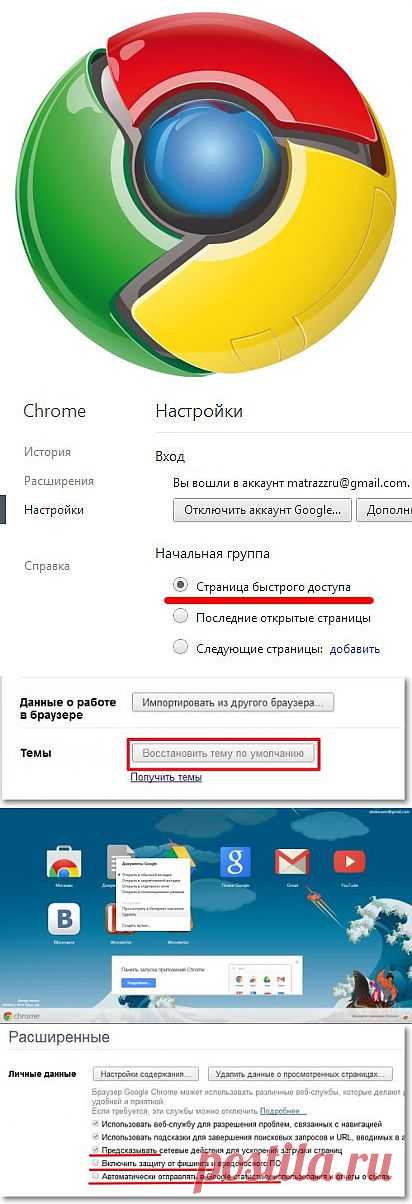Click 'Восстановить тему по умолчанию' button

click(225, 752)
